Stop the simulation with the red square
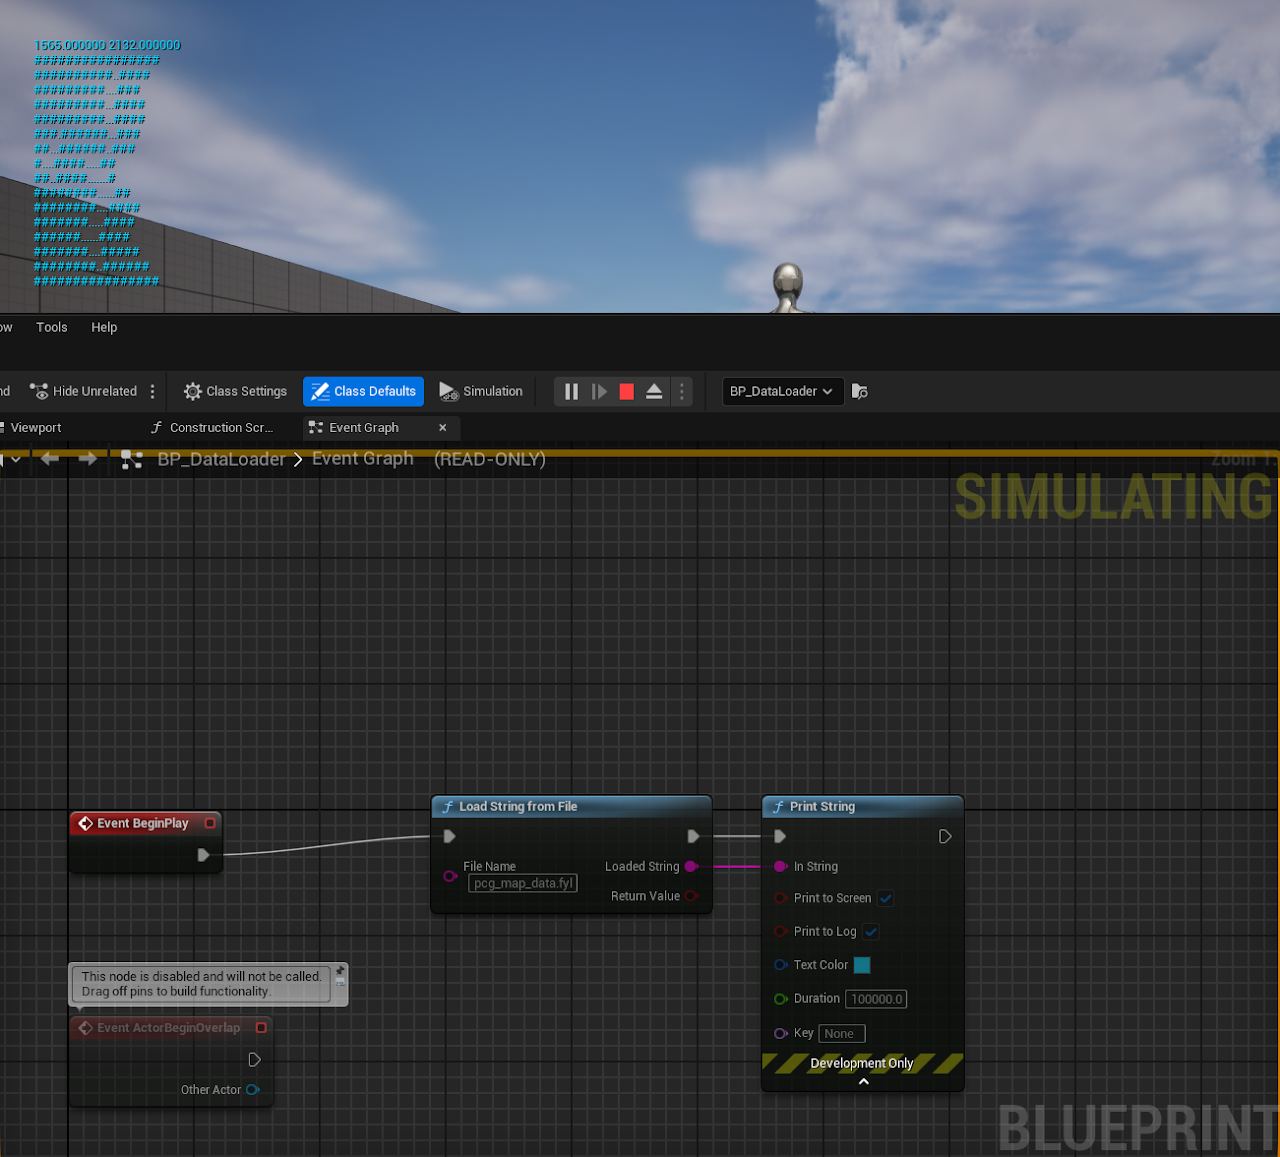The image size is (1280, 1157). 627,392
